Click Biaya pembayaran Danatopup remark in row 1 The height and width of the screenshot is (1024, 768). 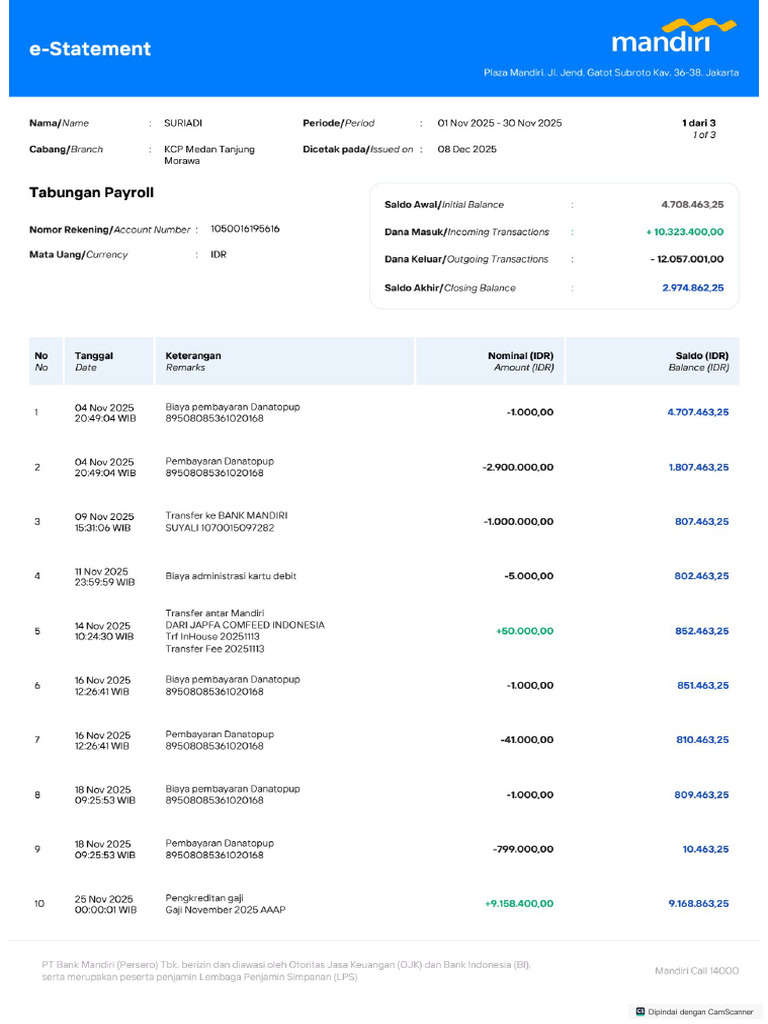click(232, 407)
